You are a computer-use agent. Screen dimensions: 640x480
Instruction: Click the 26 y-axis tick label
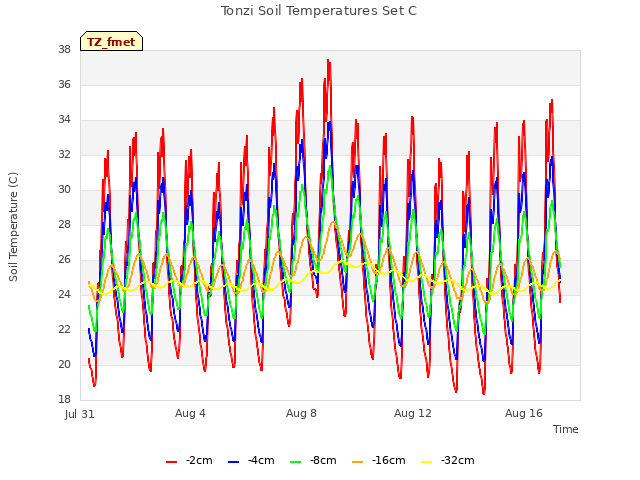coord(64,260)
